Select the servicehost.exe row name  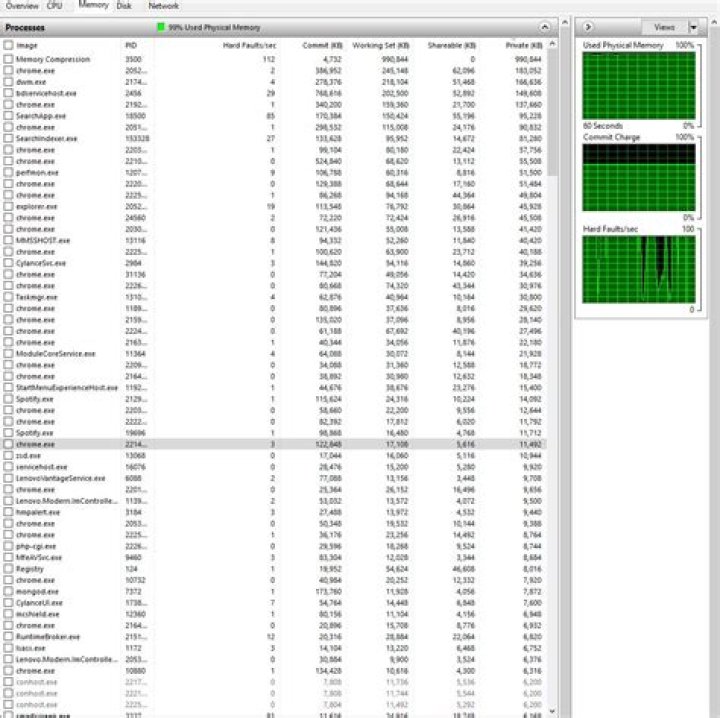41,467
